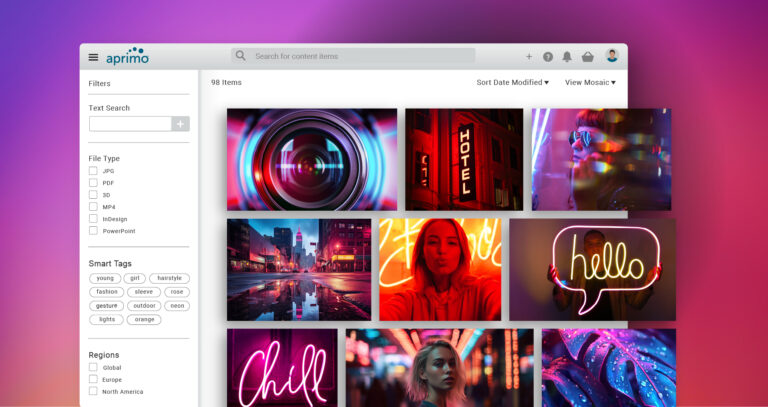Open the help question mark icon
This screenshot has width=768, height=407.
point(548,57)
